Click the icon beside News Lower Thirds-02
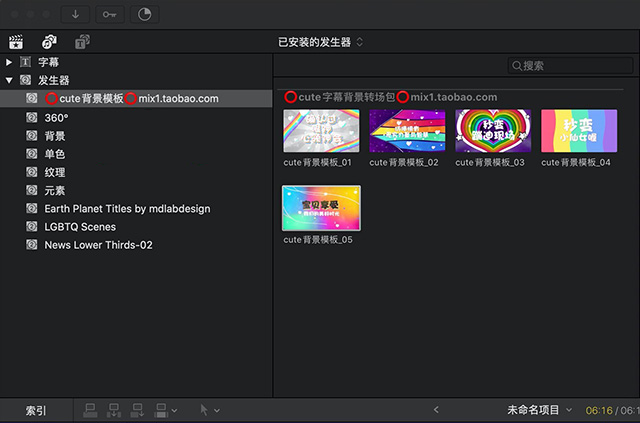 32,245
